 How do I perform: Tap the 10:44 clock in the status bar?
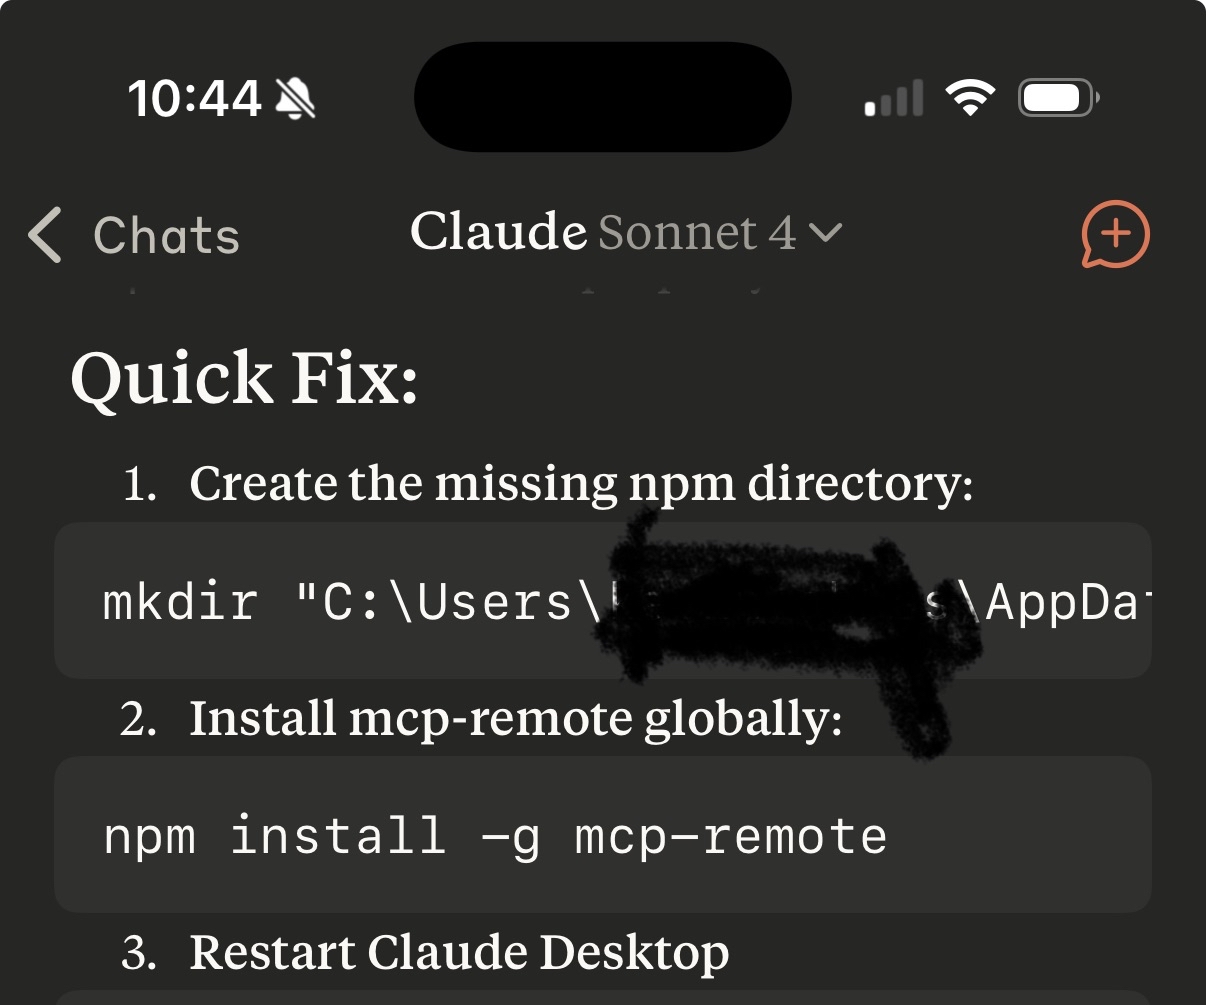[x=195, y=98]
